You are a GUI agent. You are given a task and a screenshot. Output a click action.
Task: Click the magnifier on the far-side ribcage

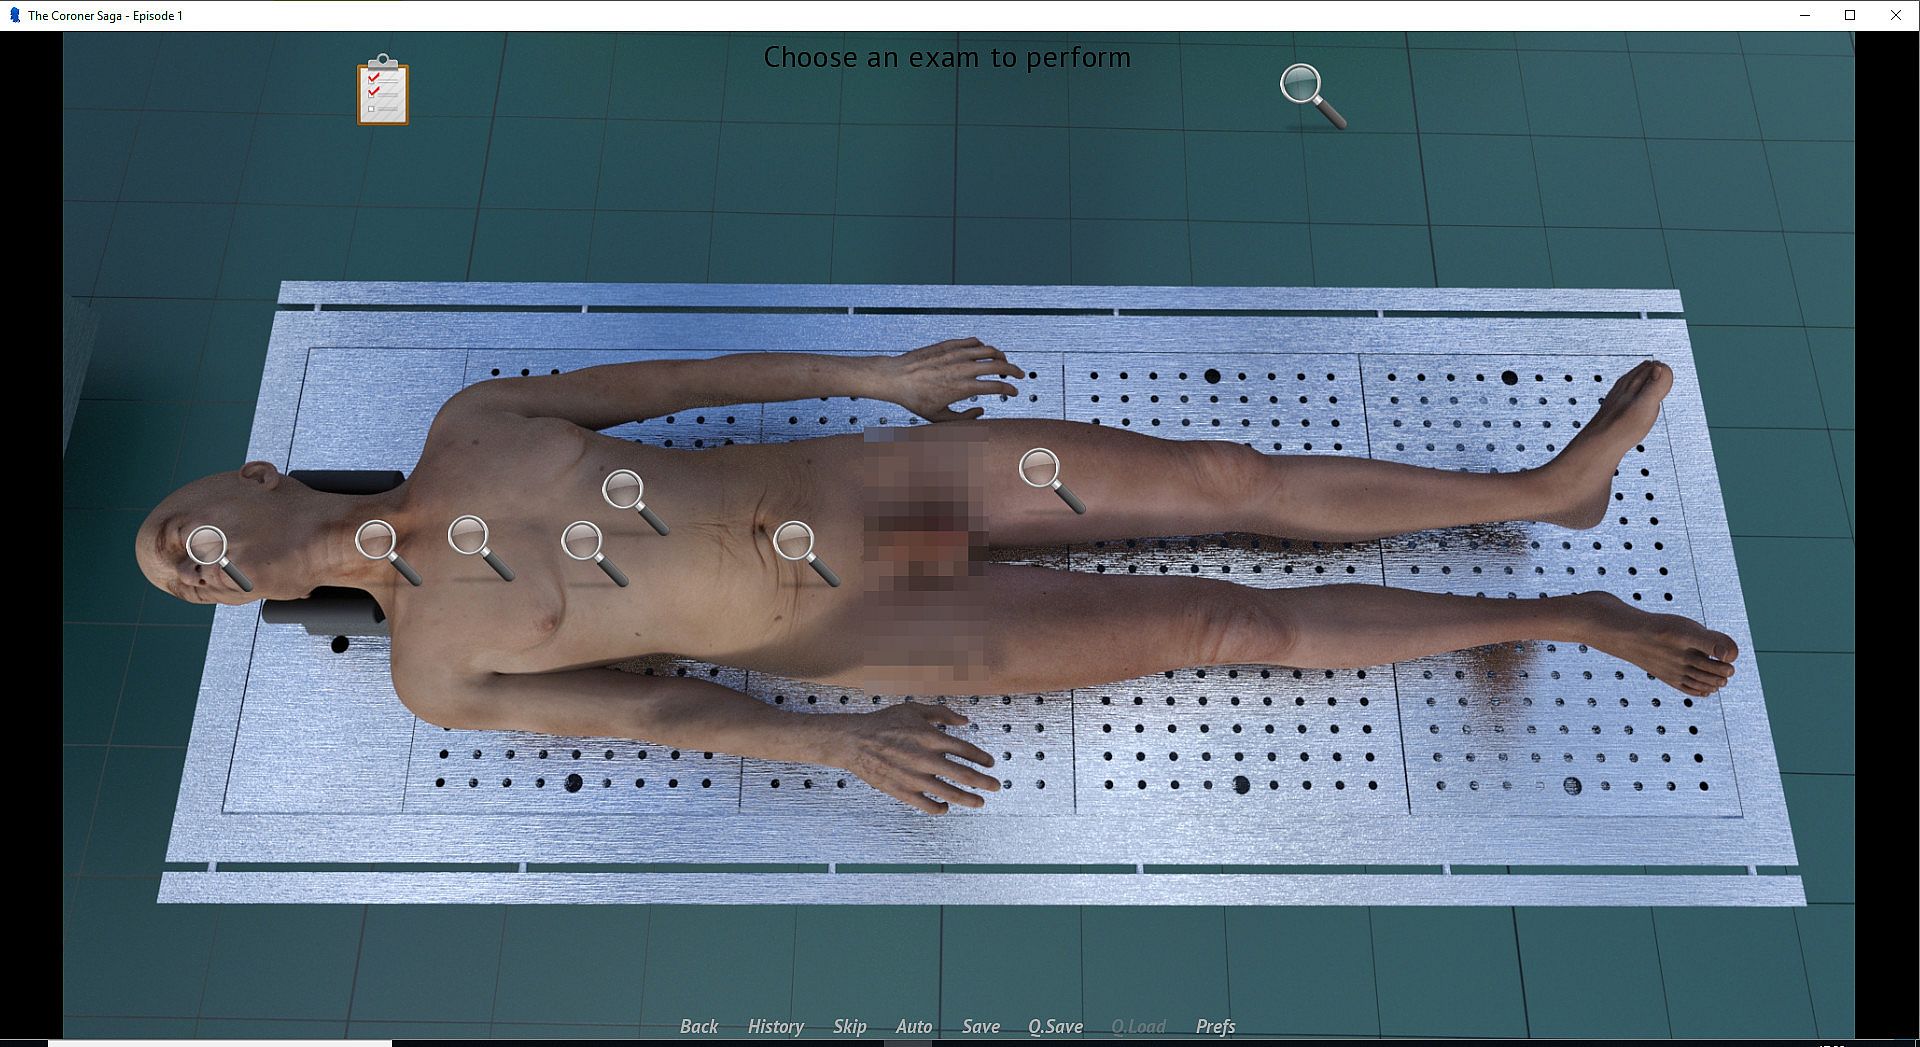click(x=635, y=502)
